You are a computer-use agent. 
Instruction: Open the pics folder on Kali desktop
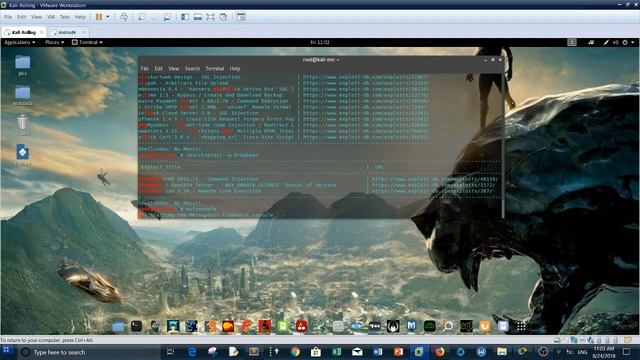click(22, 65)
